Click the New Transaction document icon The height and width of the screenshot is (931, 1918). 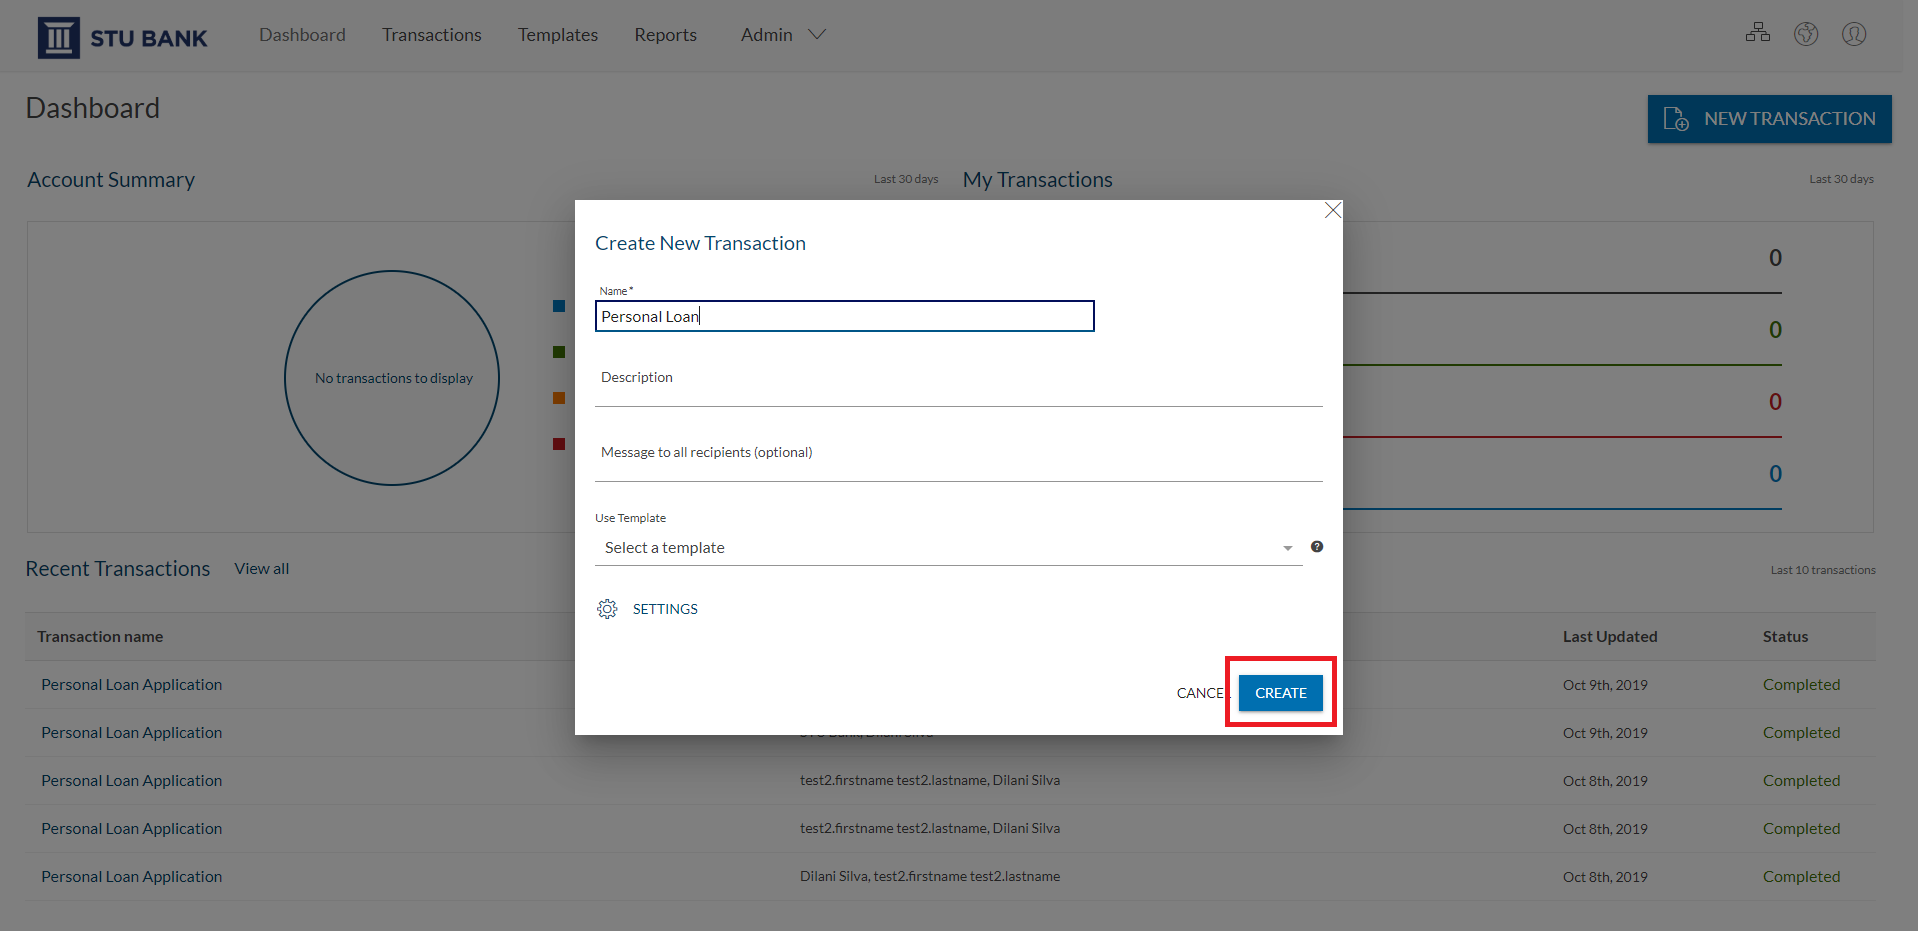pyautogui.click(x=1676, y=119)
